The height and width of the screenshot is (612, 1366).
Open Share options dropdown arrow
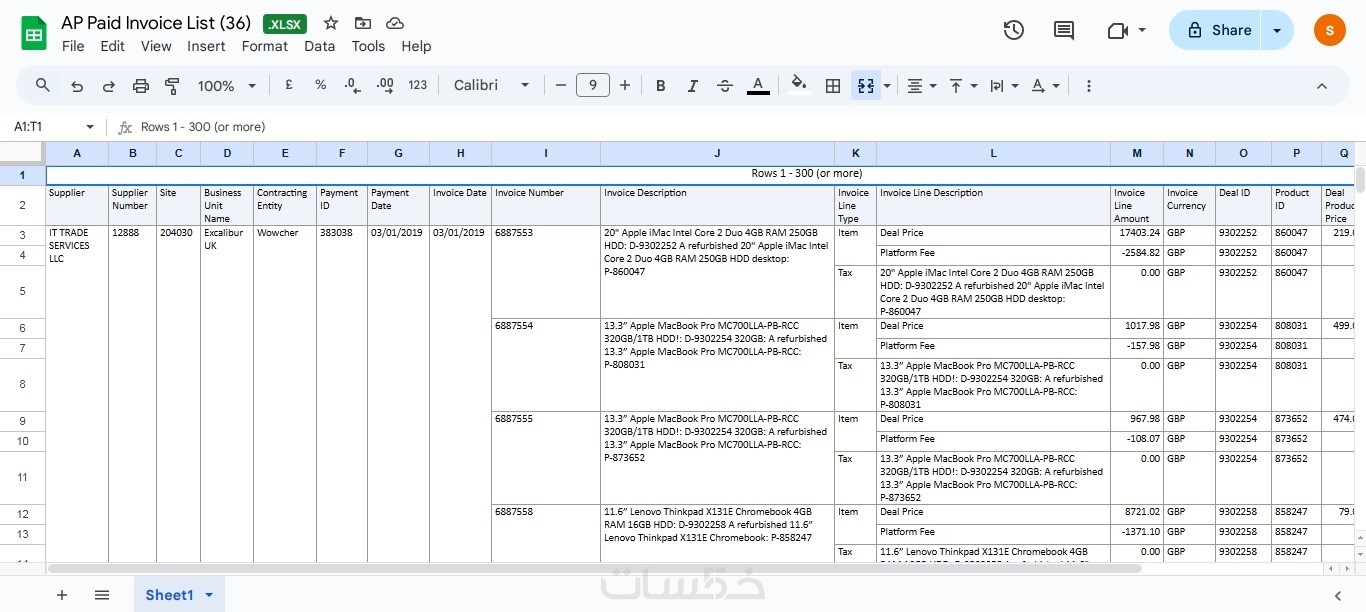[x=1277, y=30]
